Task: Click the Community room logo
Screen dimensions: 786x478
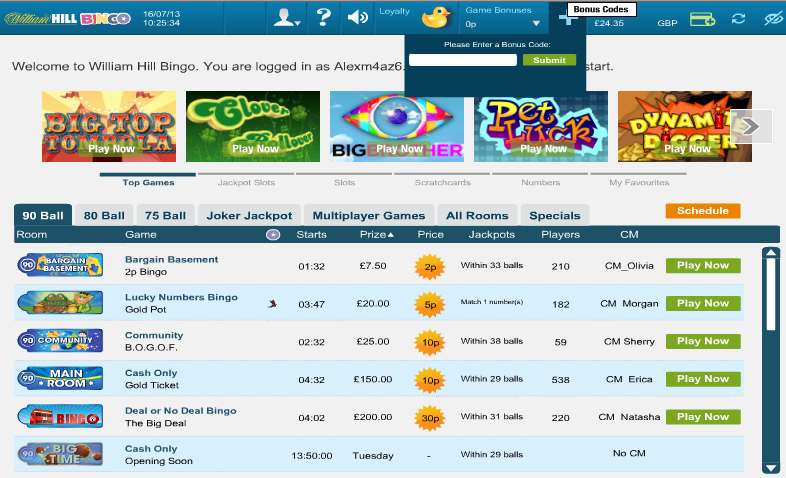Action: click(60, 341)
